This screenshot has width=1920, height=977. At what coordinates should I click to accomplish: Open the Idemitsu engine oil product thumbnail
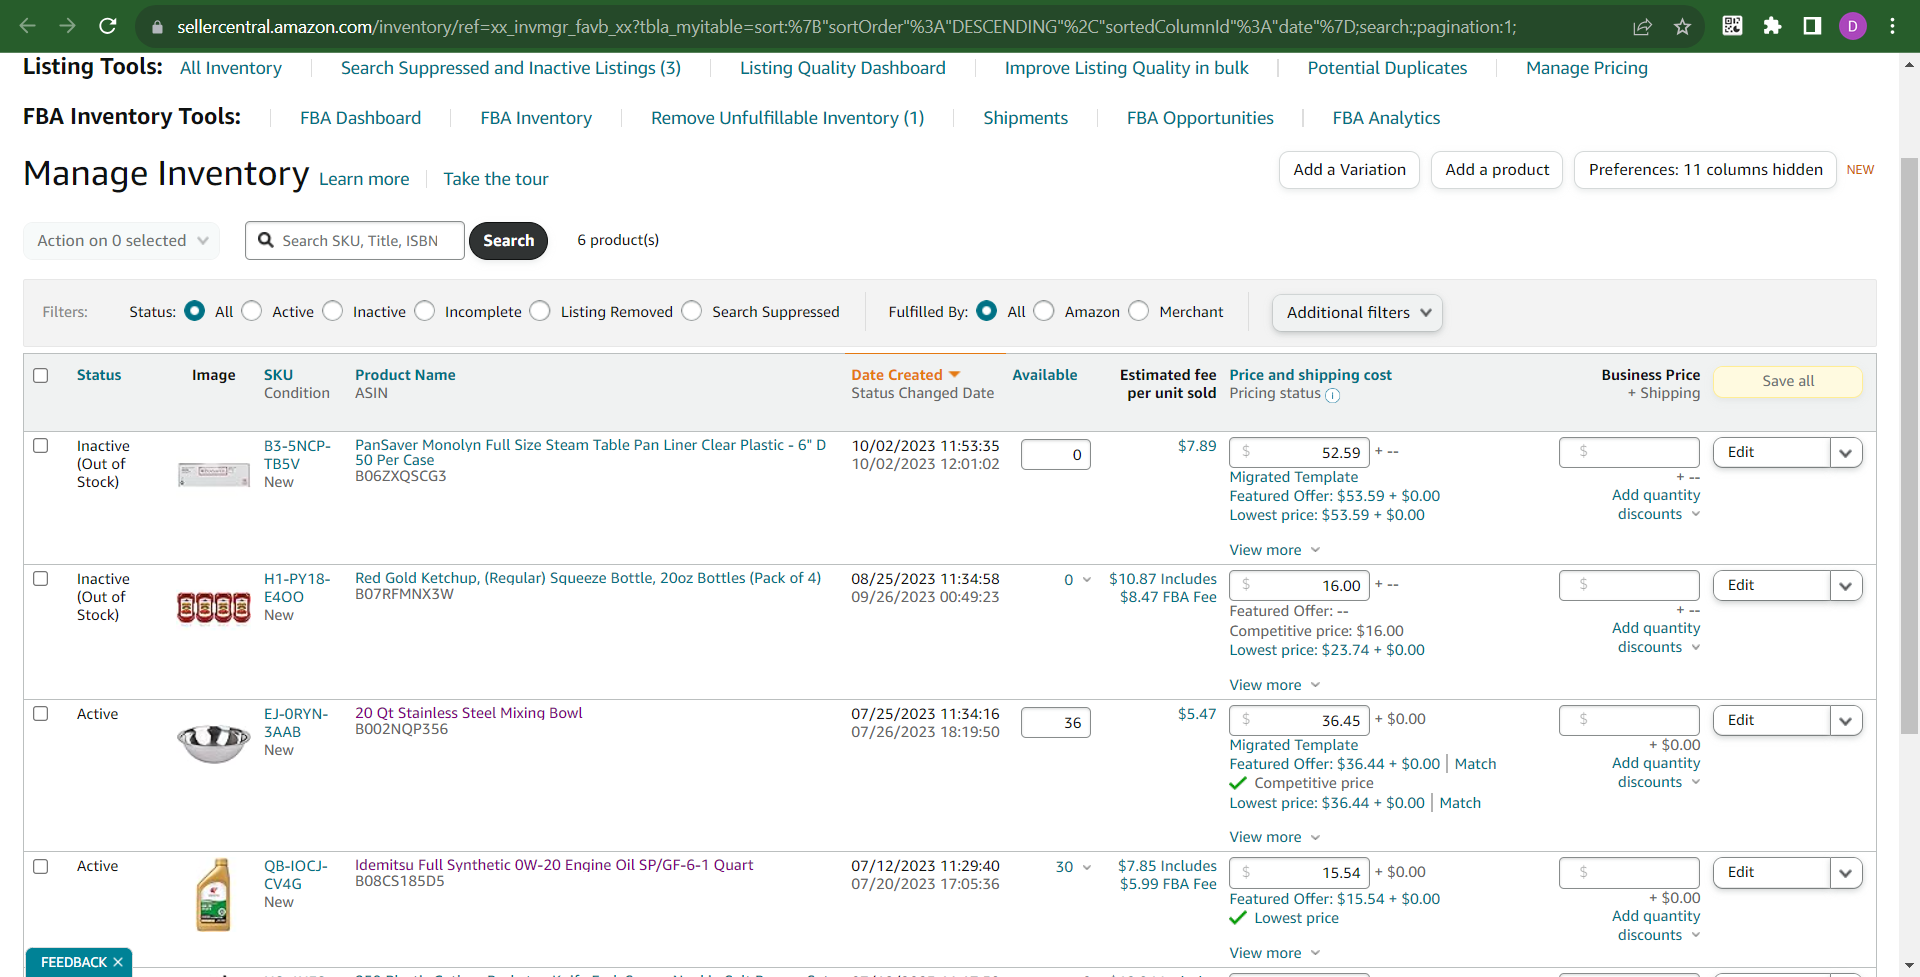tap(213, 895)
